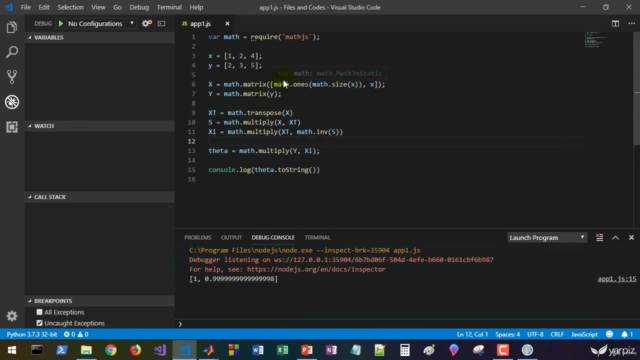Collapse the Variables section
Viewport: 640px width, 360px height.
pos(99,38)
